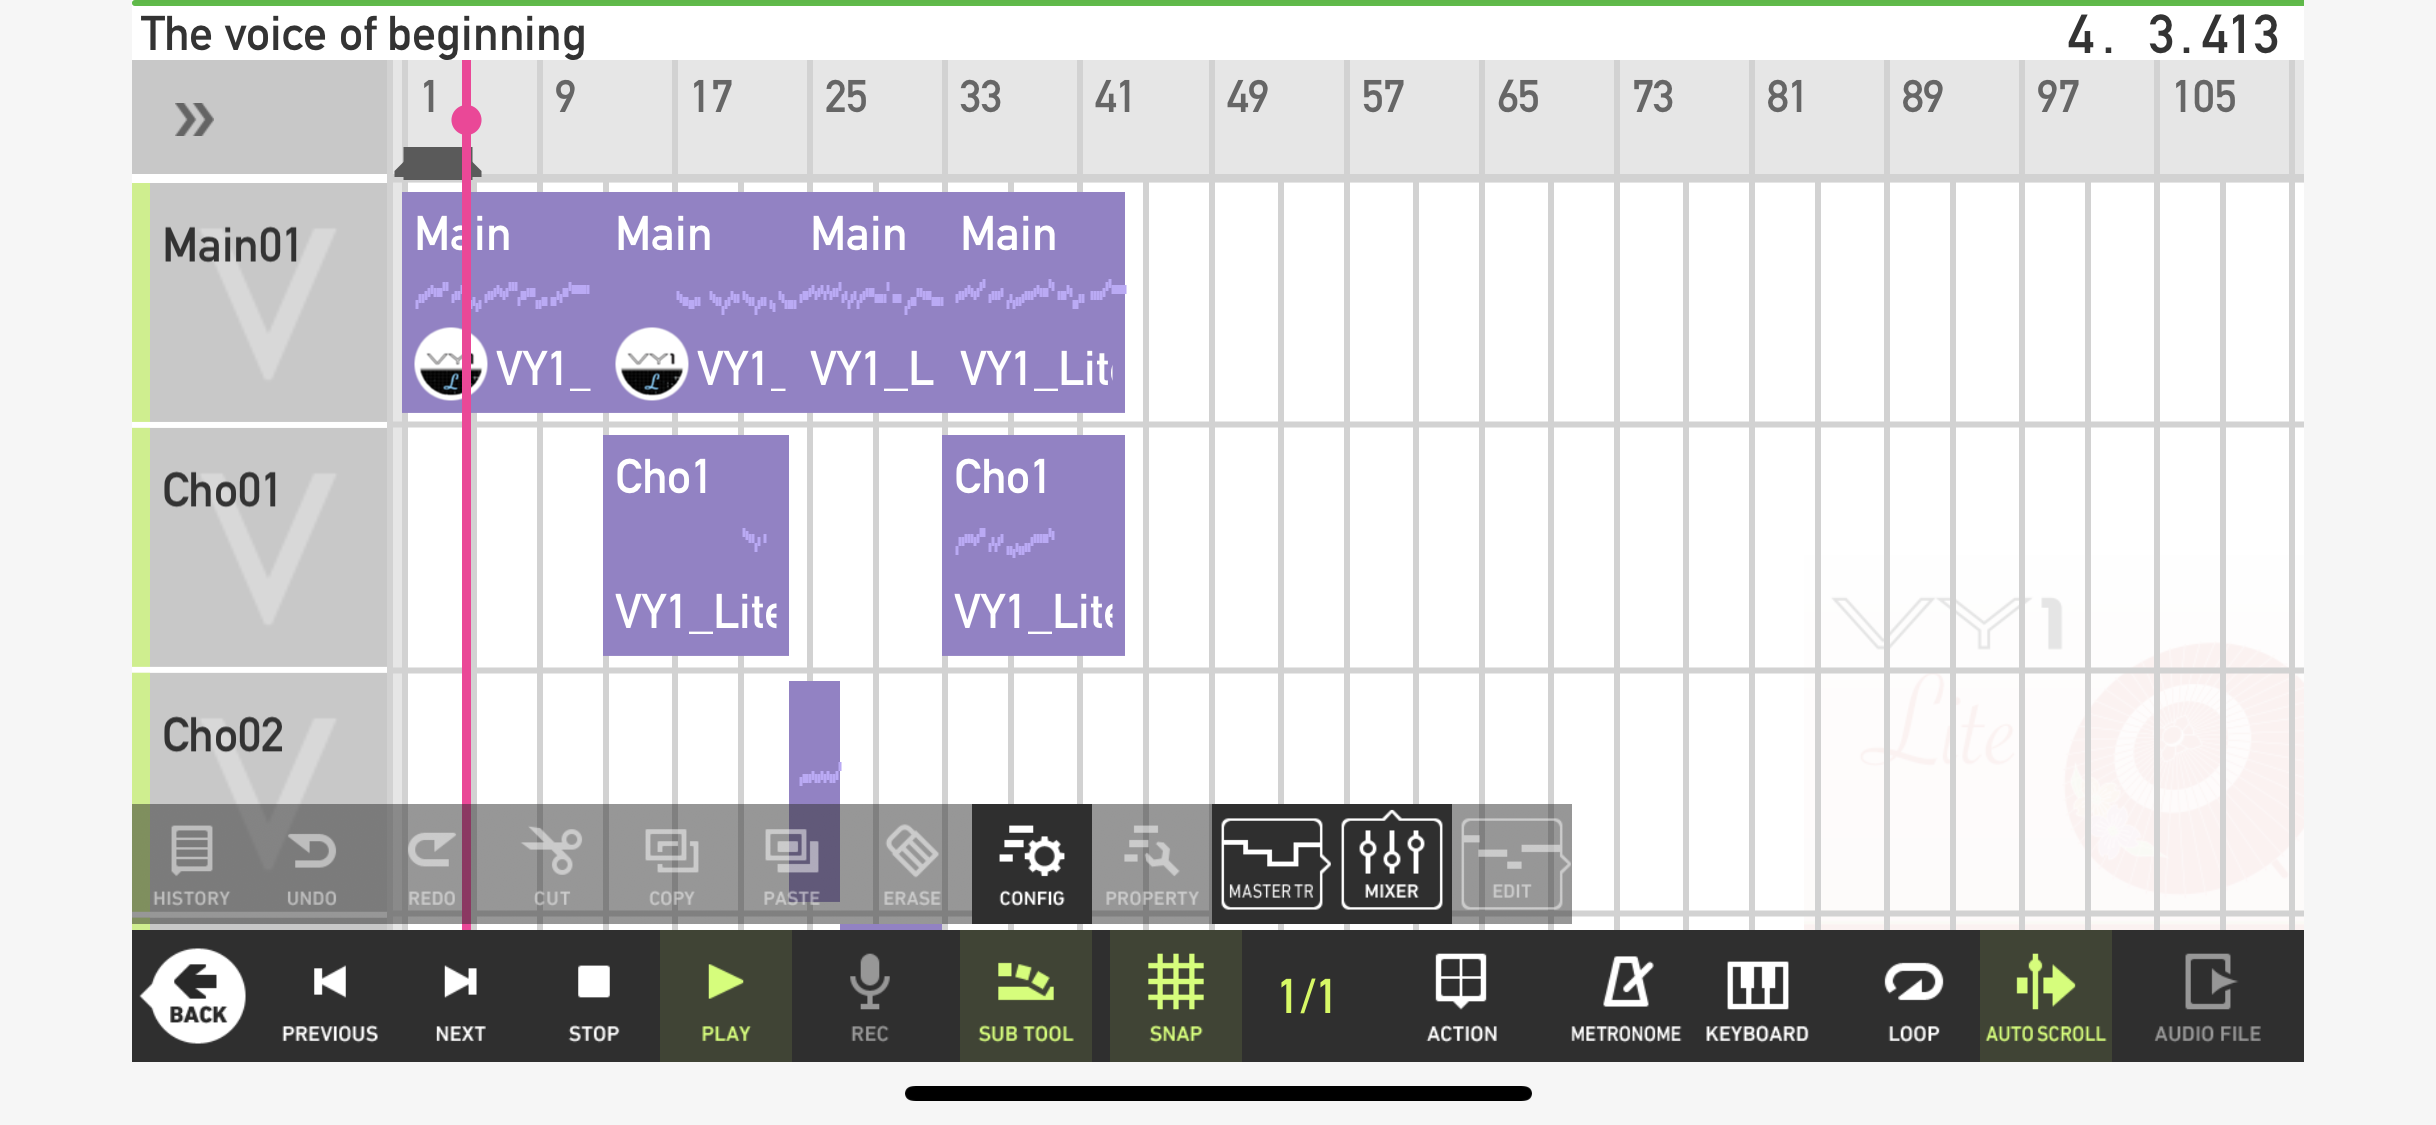The image size is (2436, 1125).
Task: Select the second Cho1 part in Cho01 track
Action: pos(1033,545)
